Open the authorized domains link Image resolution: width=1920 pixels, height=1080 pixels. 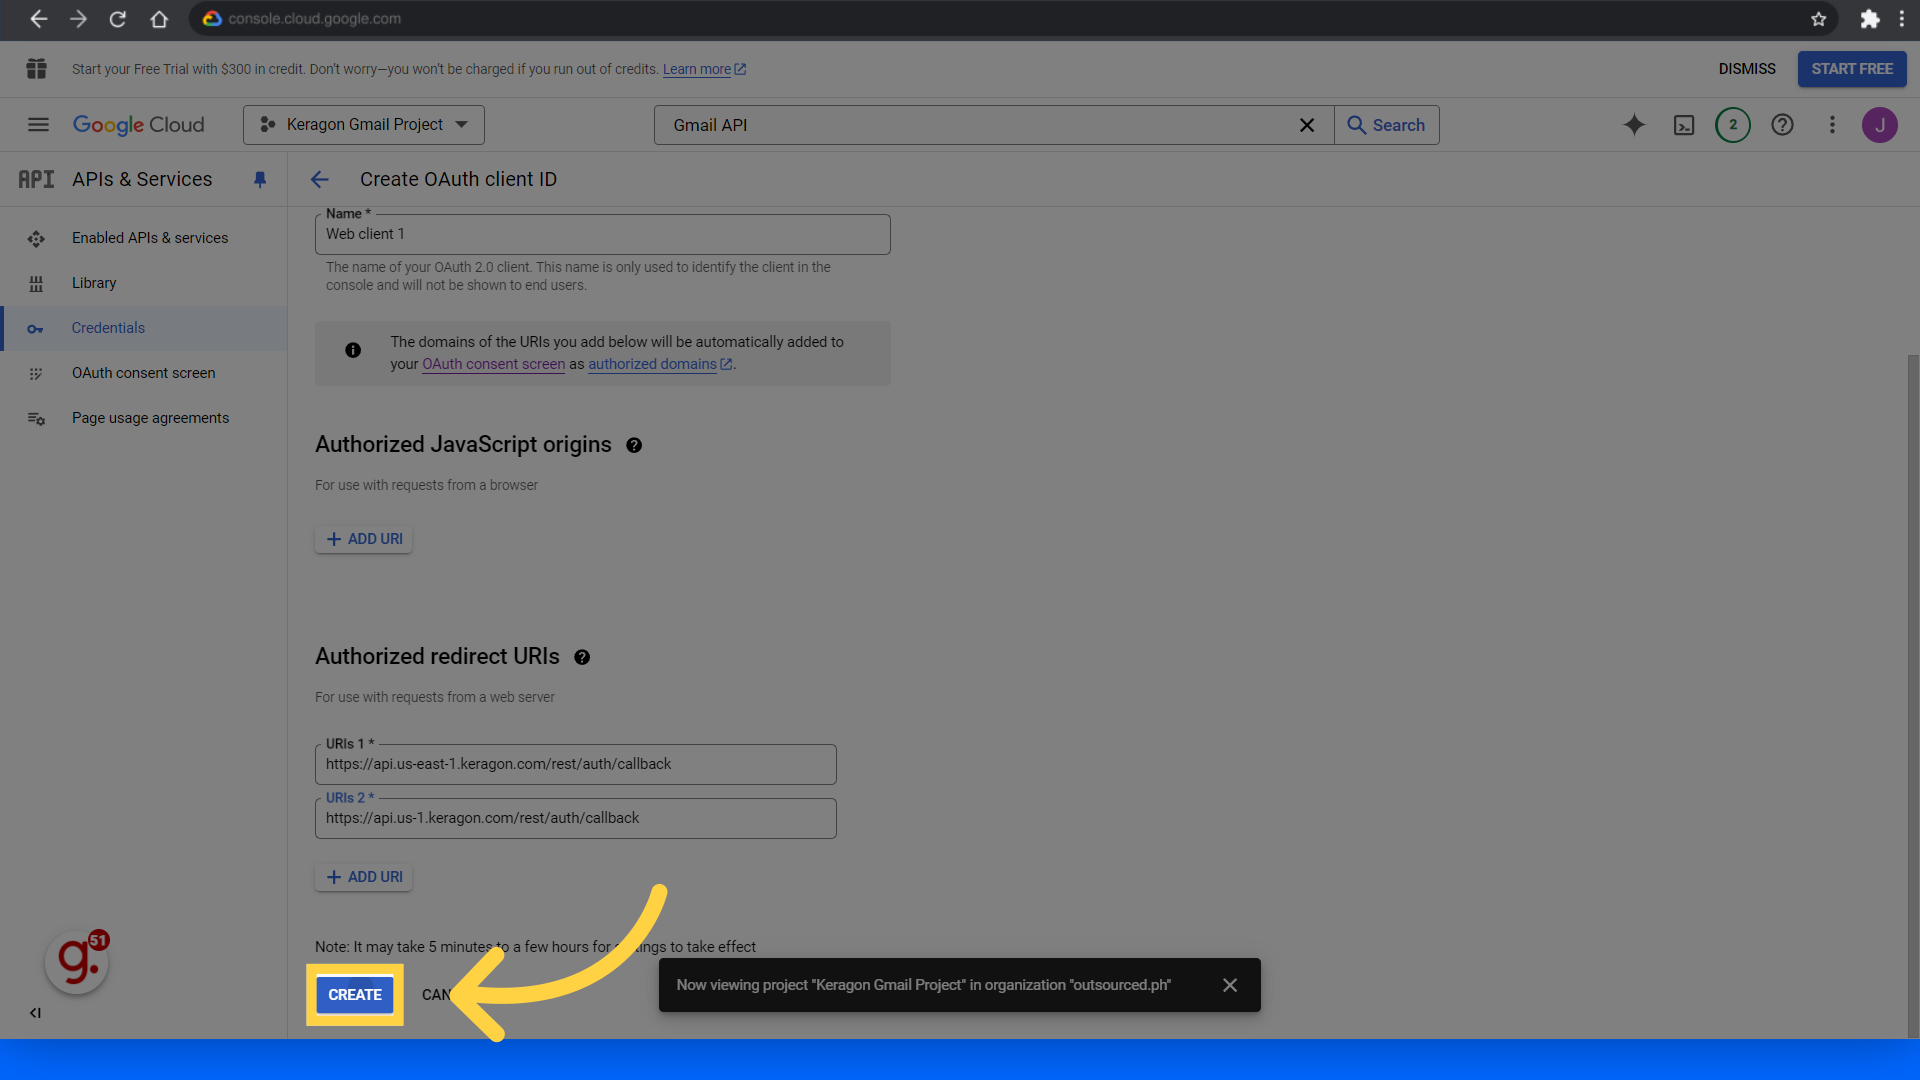(x=660, y=364)
